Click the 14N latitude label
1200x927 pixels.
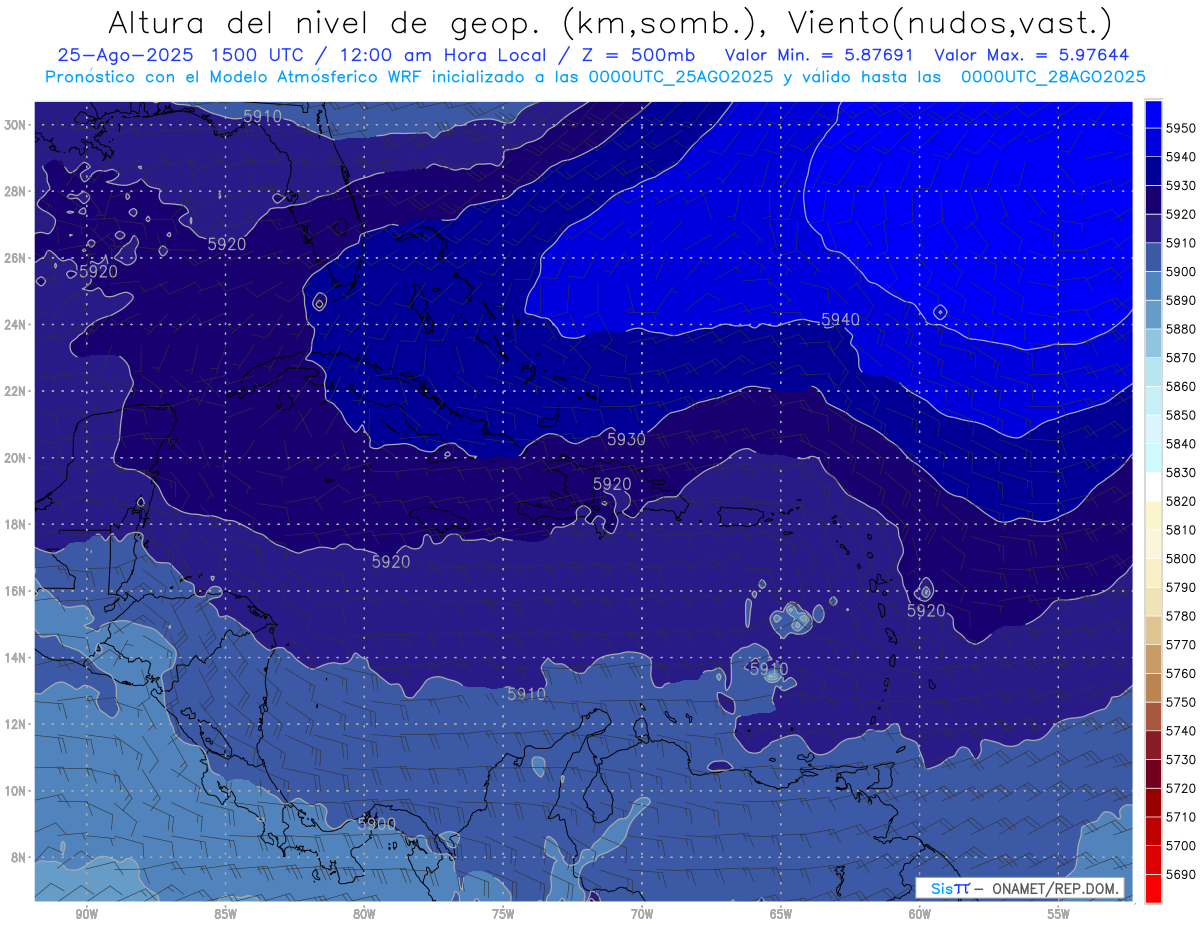[x=16, y=657]
